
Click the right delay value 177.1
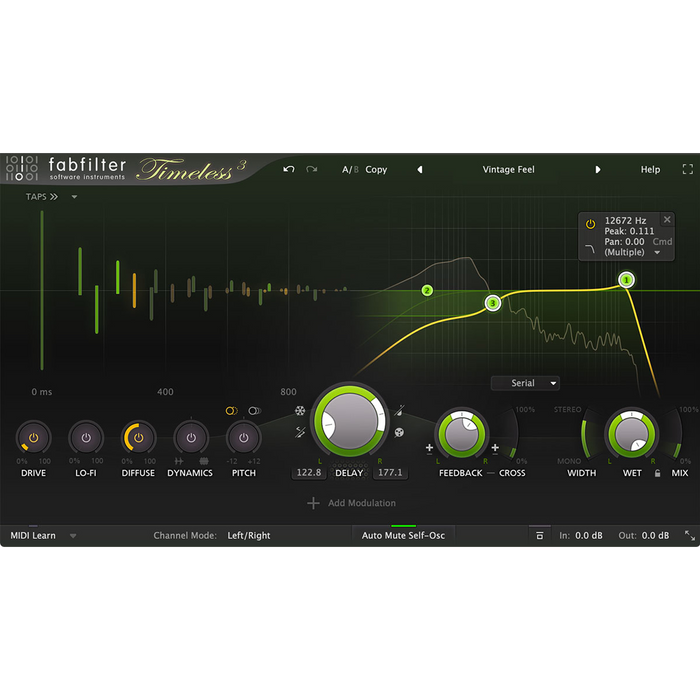(390, 472)
